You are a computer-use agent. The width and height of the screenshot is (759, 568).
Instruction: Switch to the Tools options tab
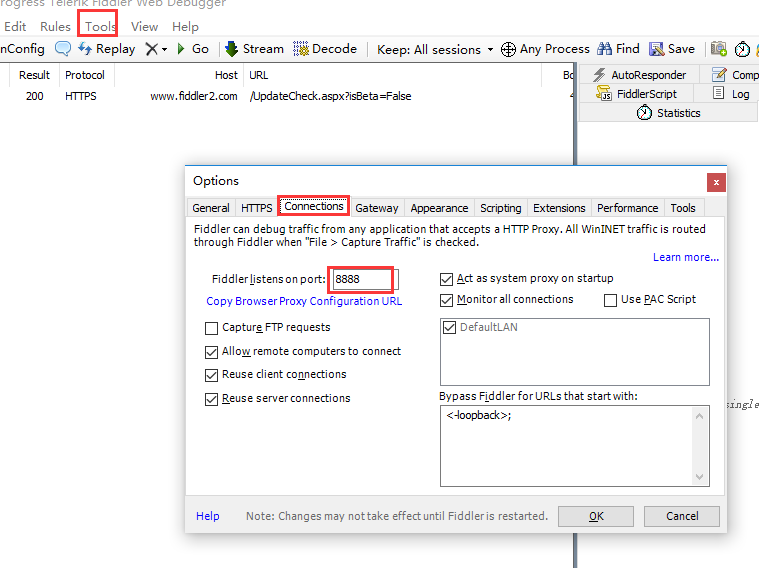coord(683,208)
